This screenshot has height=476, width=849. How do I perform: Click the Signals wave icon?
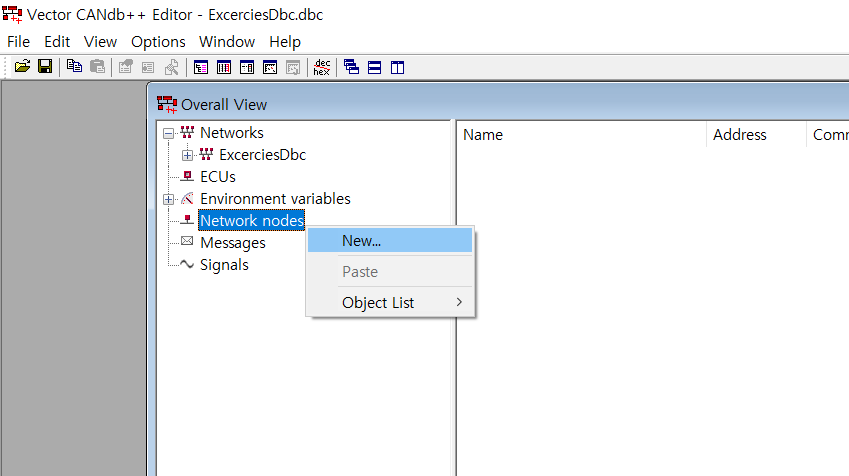(187, 264)
